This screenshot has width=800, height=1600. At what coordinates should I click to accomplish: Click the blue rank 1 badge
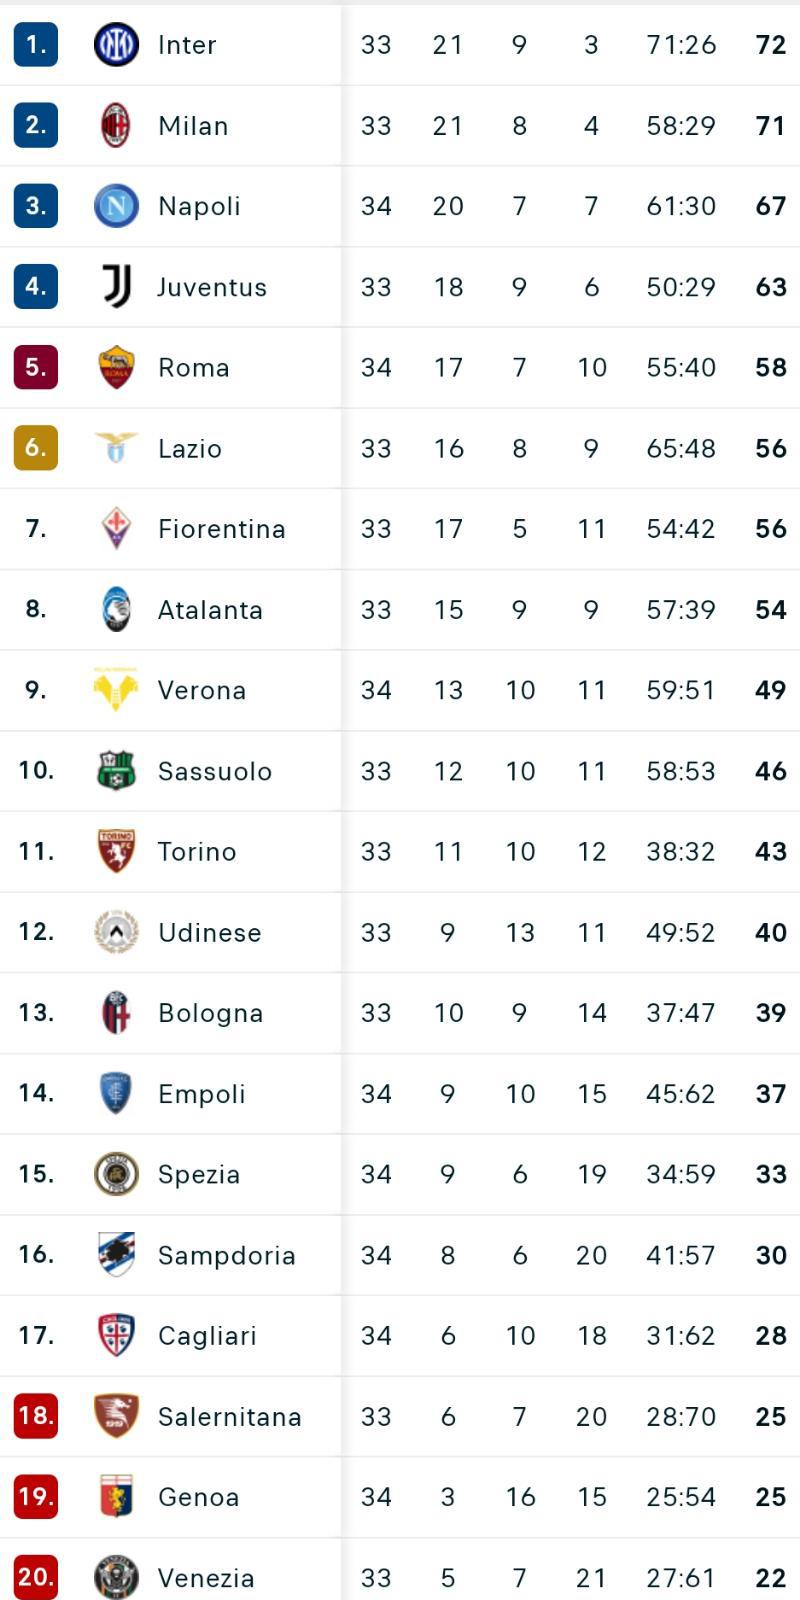click(36, 45)
